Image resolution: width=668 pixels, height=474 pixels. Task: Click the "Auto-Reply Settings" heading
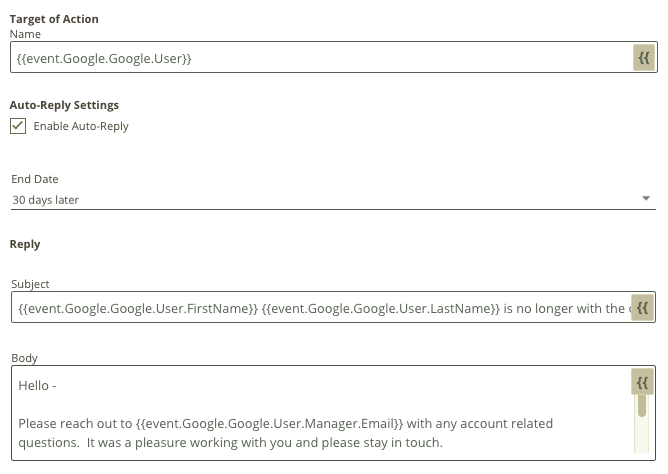point(64,105)
